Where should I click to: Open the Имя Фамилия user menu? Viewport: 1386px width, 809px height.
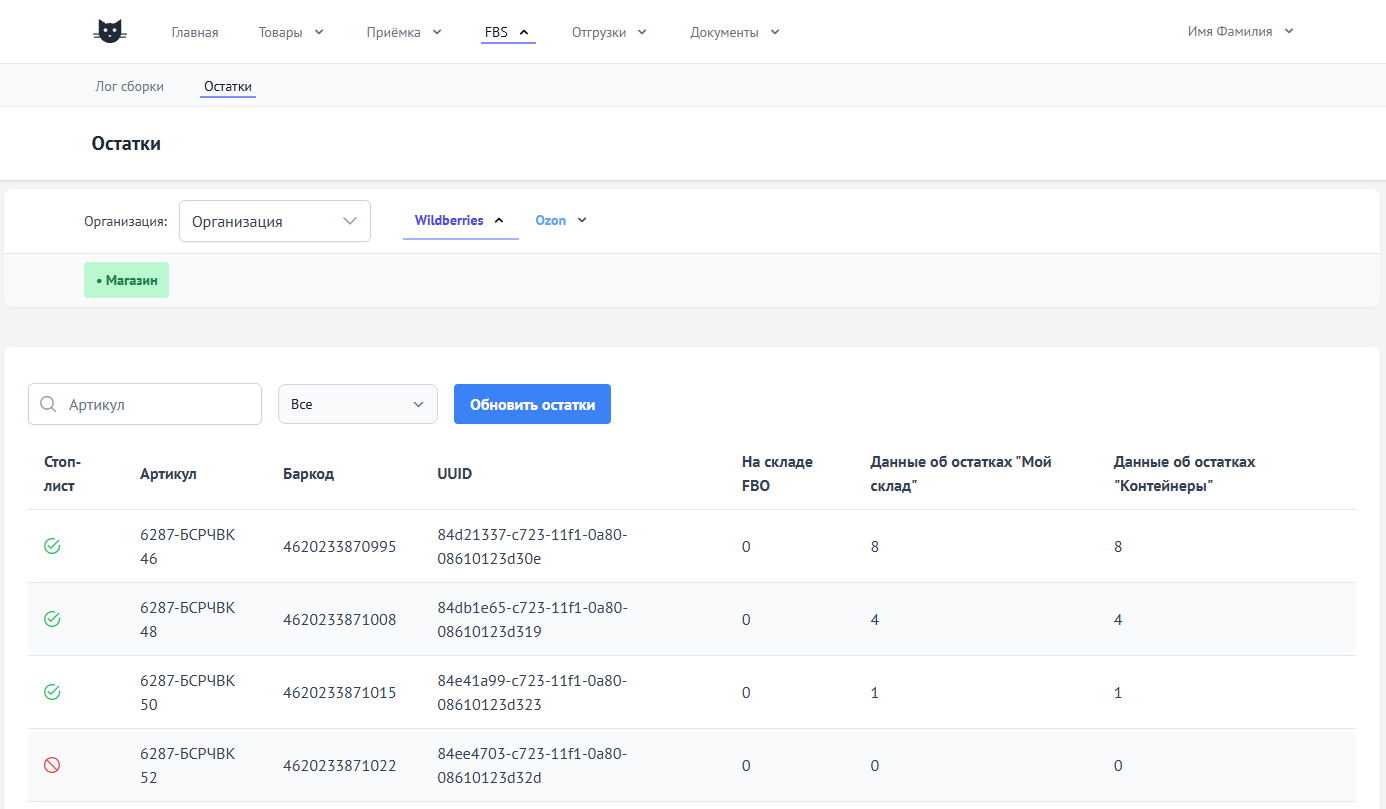click(x=1240, y=31)
